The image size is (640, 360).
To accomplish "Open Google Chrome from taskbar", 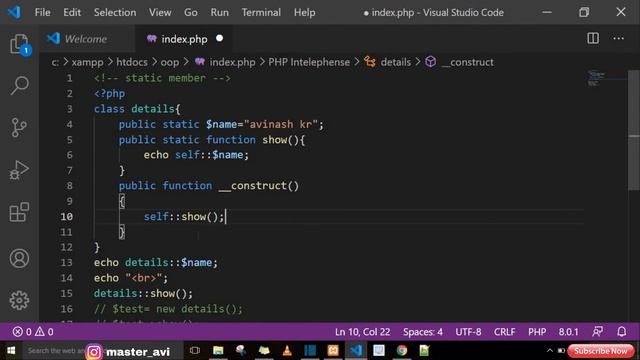I will click(402, 351).
